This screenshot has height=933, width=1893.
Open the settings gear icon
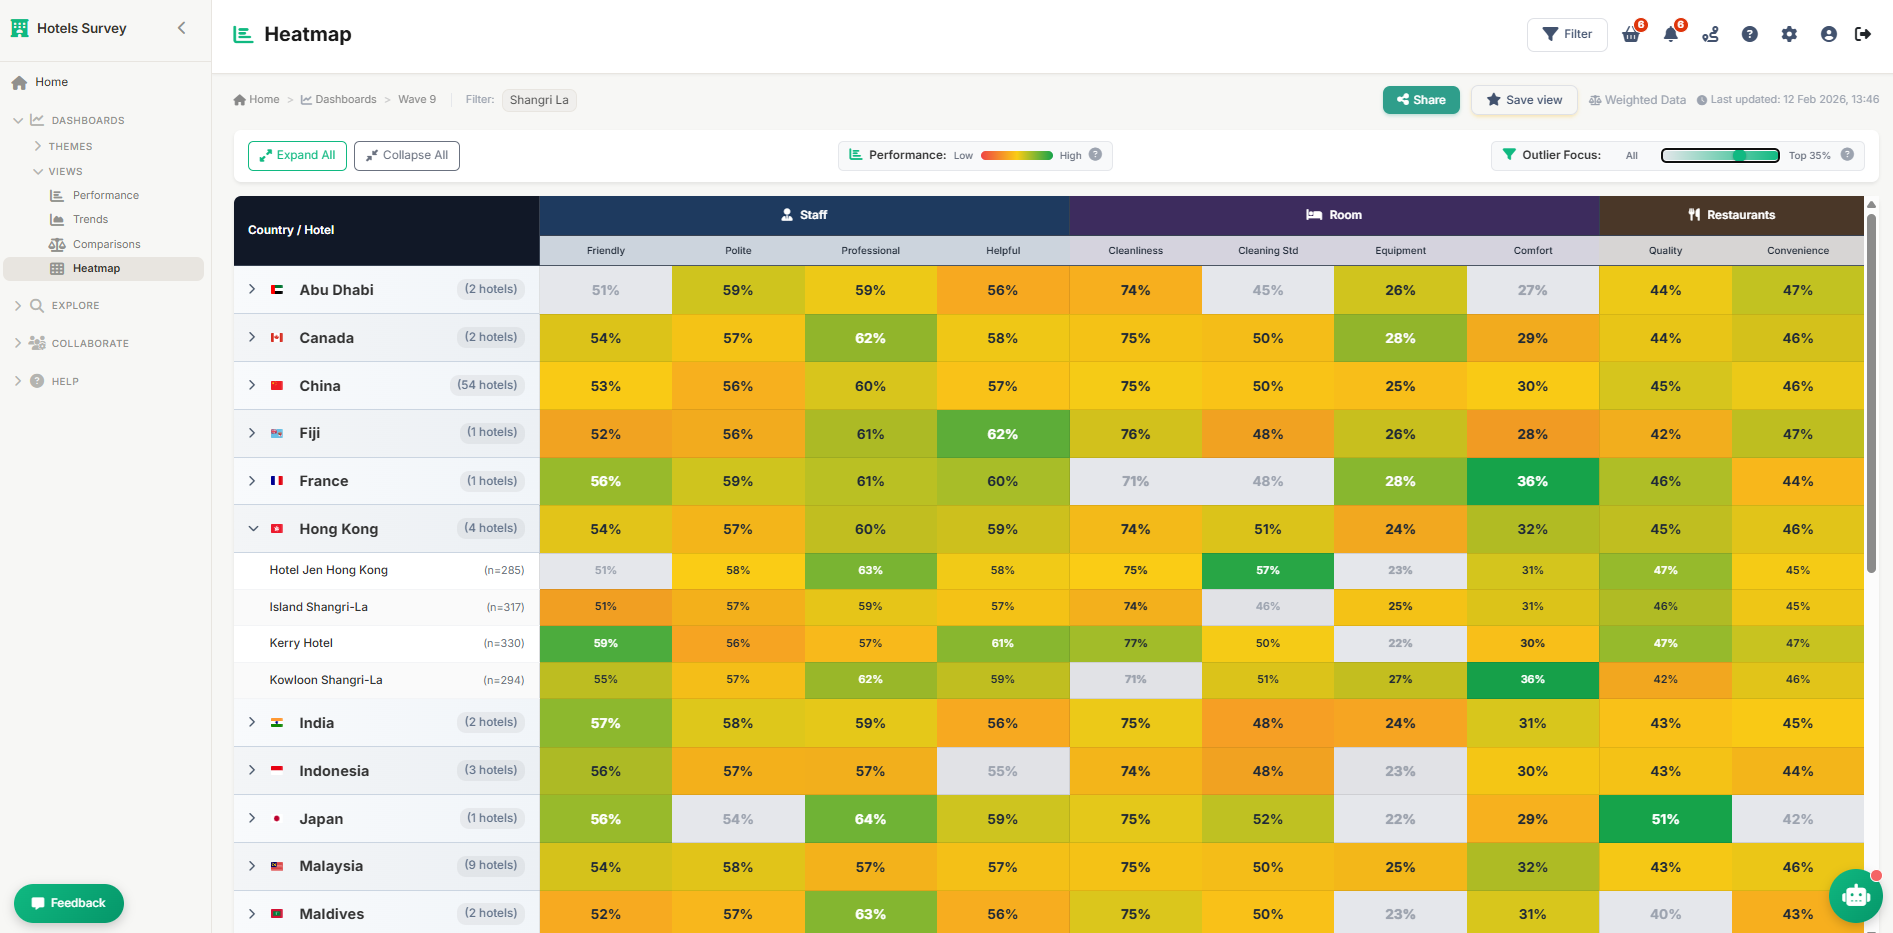tap(1789, 33)
